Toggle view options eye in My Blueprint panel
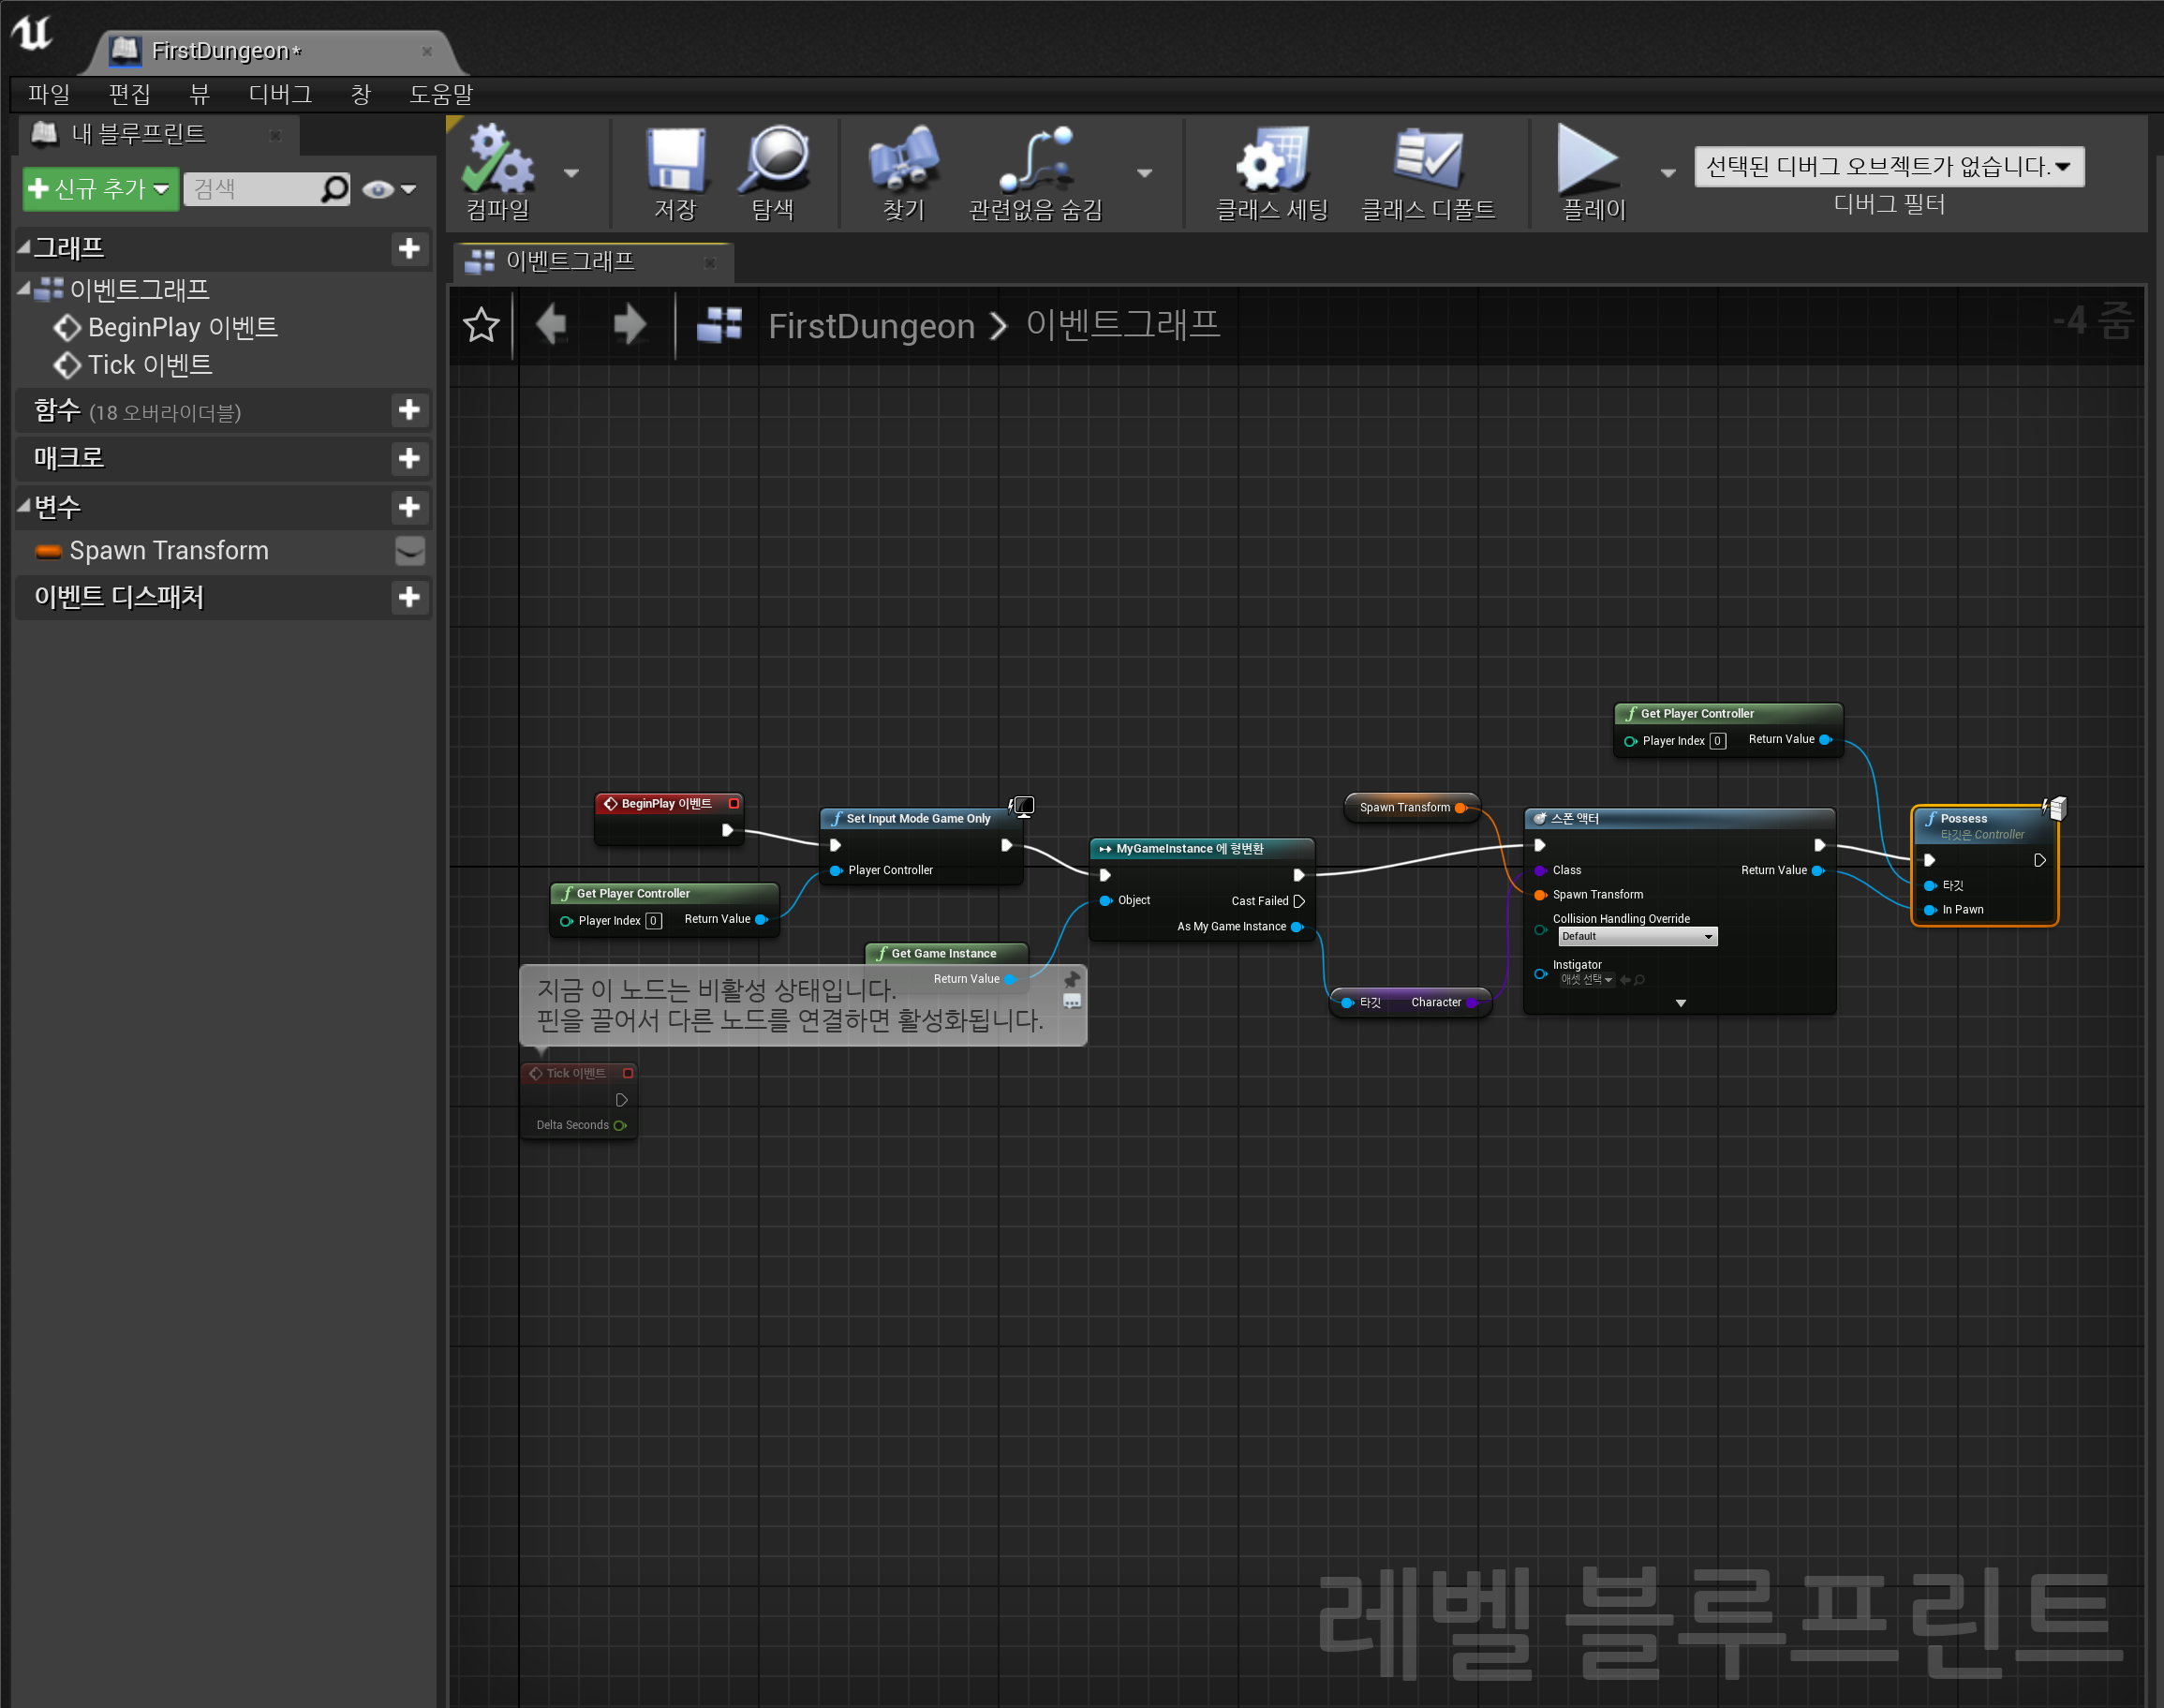 pos(378,189)
